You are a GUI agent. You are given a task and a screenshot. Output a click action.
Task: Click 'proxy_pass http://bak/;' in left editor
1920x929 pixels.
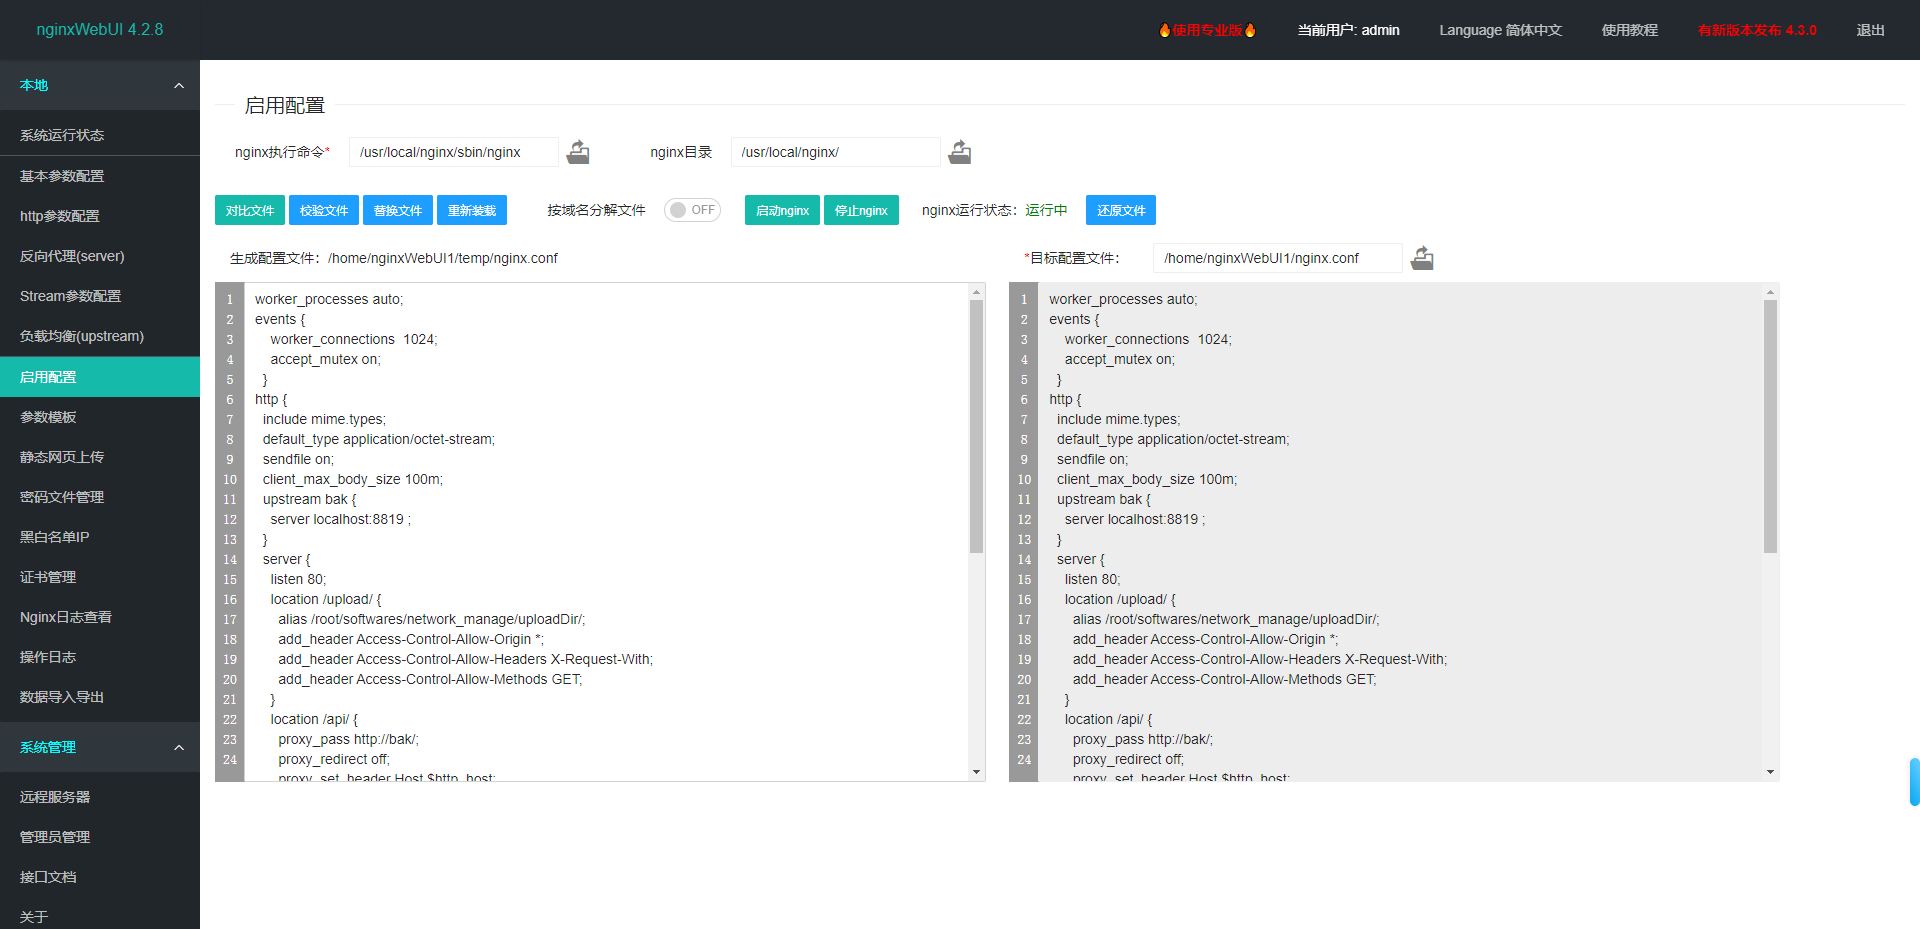coord(348,739)
